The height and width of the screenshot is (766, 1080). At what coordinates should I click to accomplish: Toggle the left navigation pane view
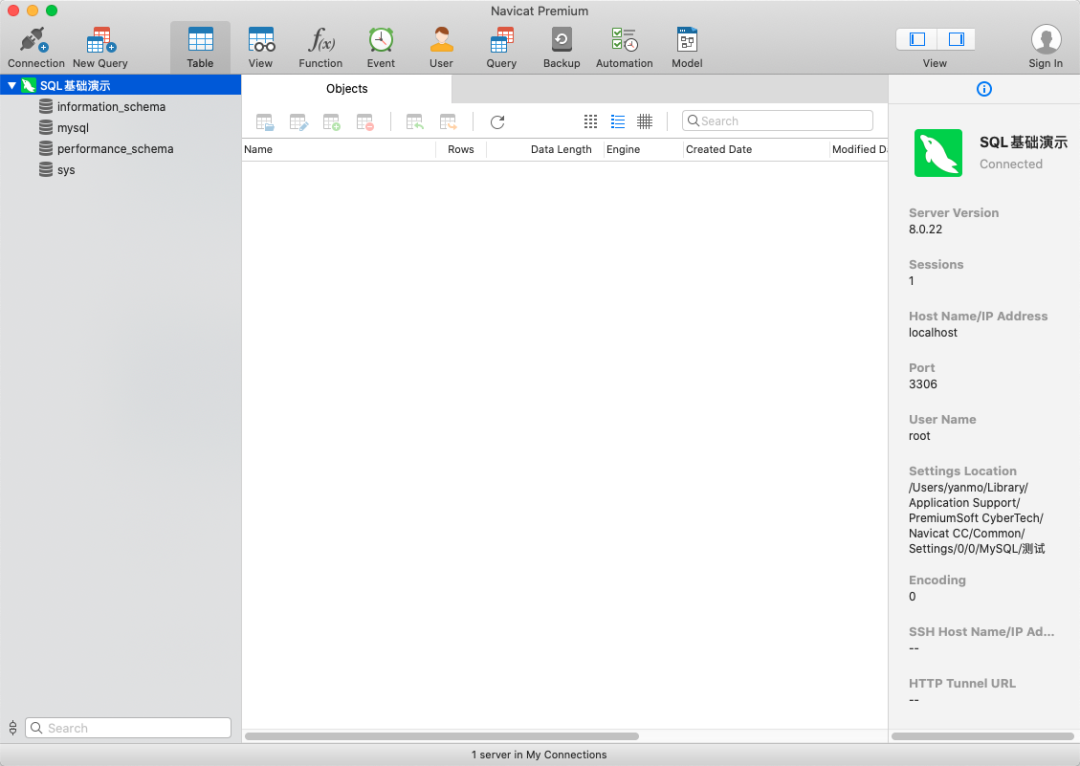[916, 39]
